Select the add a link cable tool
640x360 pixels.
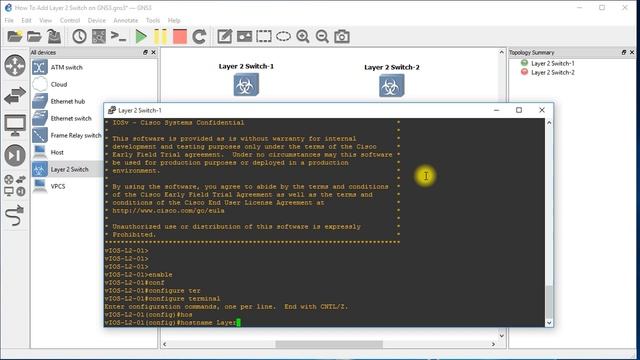click(x=15, y=216)
